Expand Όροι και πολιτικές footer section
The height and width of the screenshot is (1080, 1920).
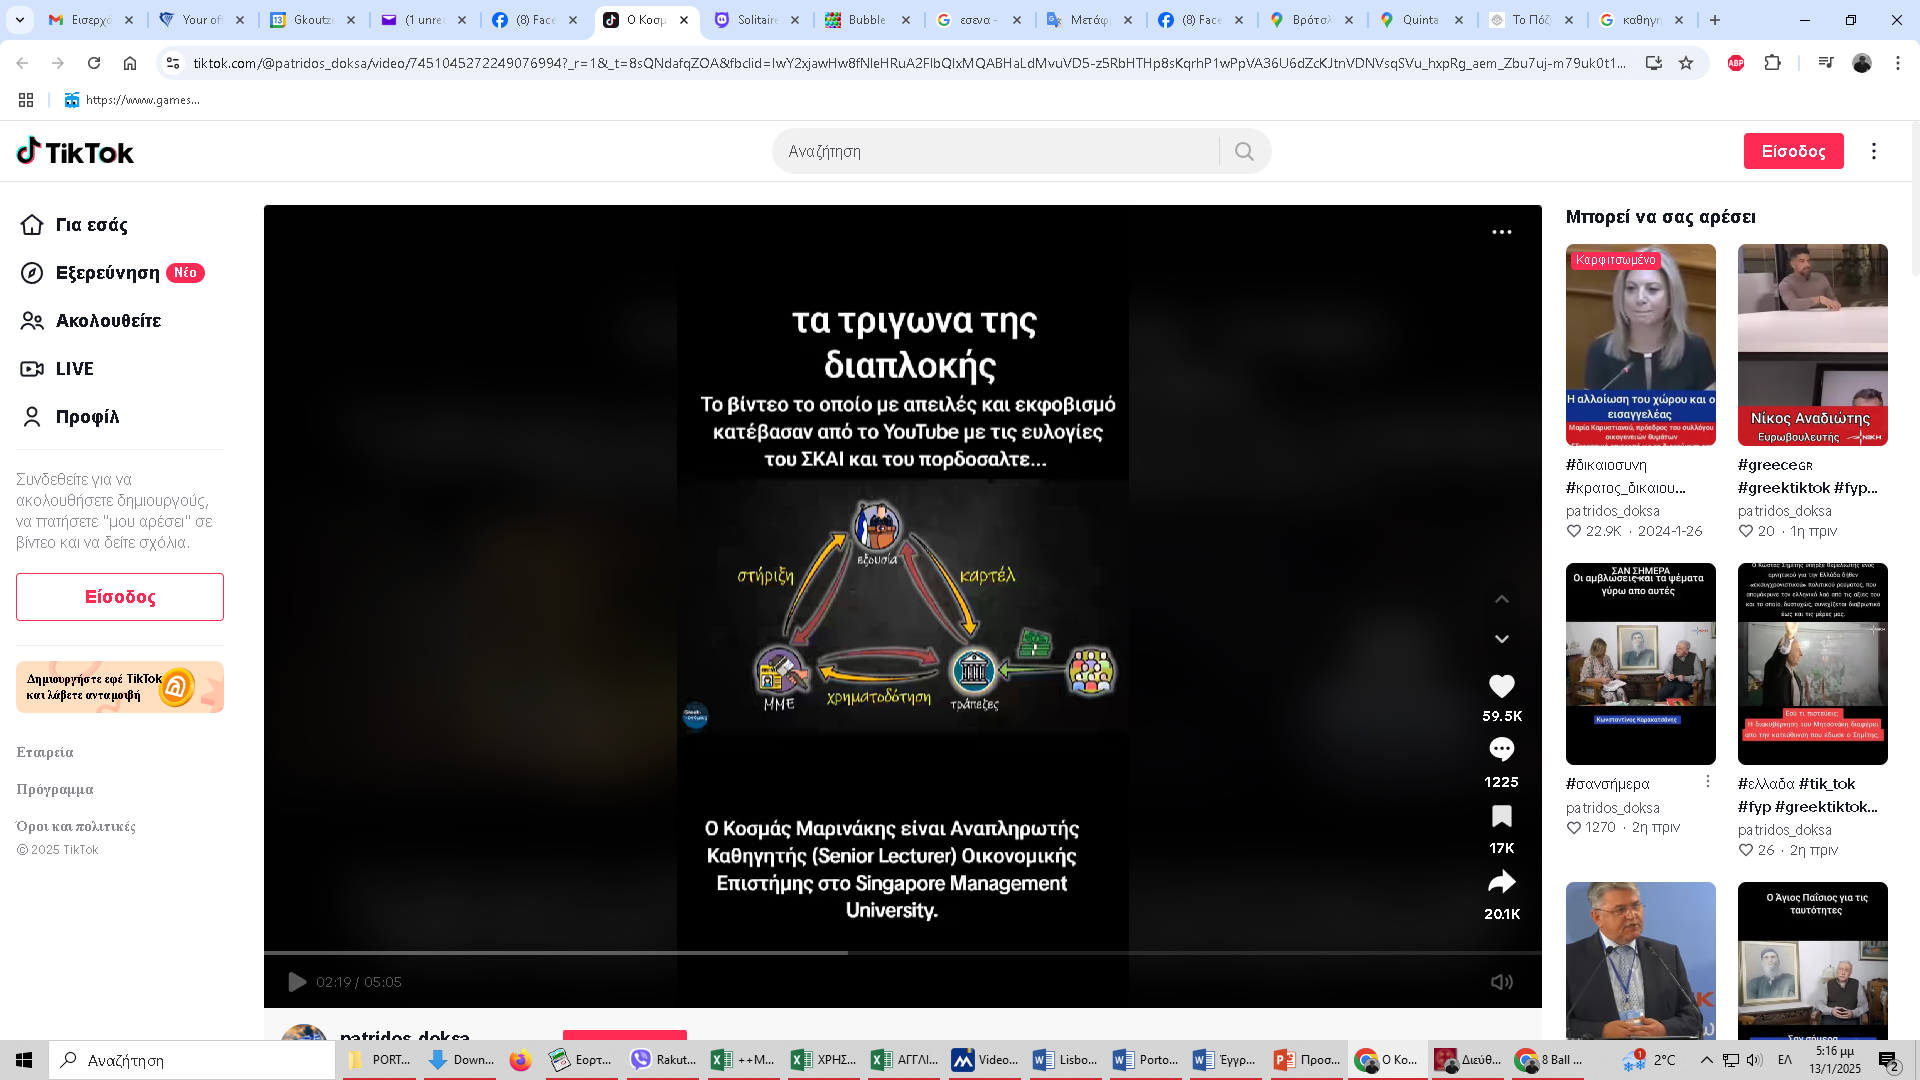click(x=76, y=826)
